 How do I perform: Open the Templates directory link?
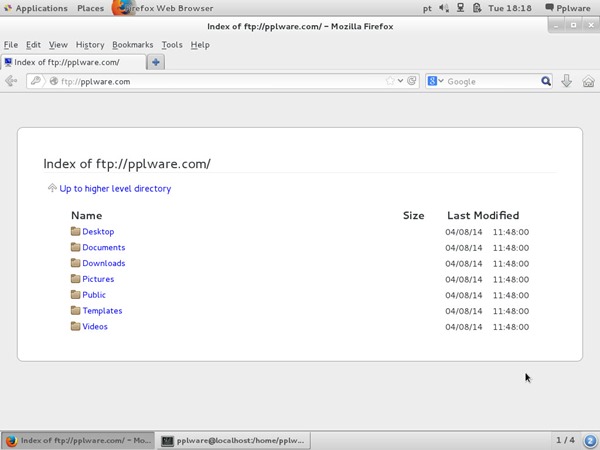tap(102, 311)
